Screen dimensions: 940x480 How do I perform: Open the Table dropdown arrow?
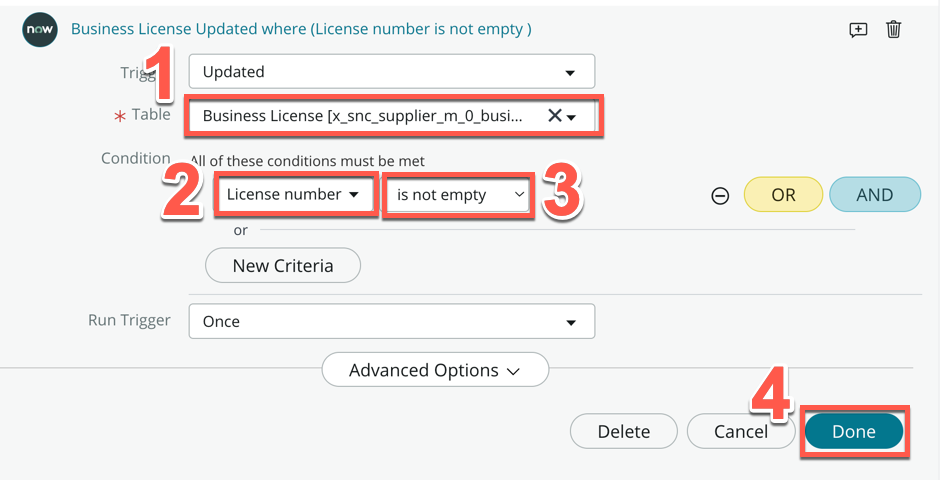pos(572,117)
